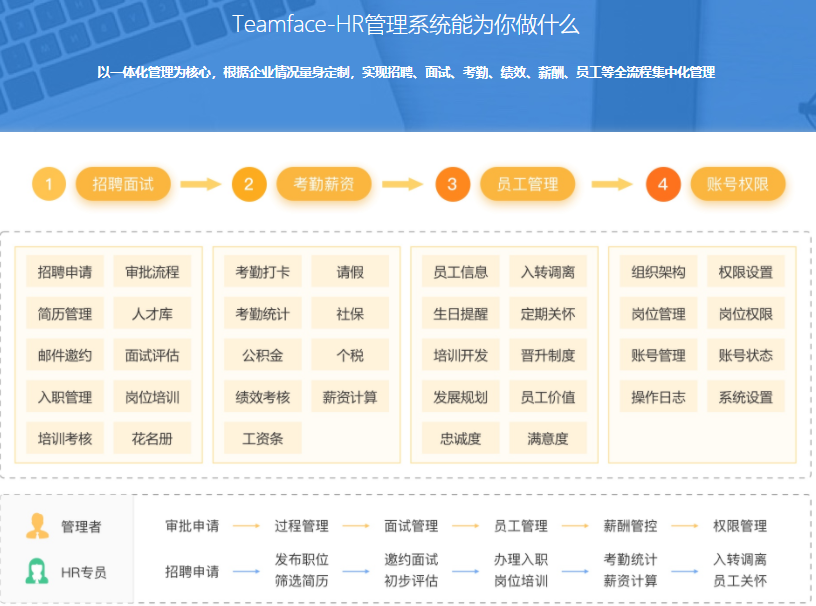Viewport: 816px width, 606px height.
Task: Open the 账号权限 stage button
Action: pos(737,184)
